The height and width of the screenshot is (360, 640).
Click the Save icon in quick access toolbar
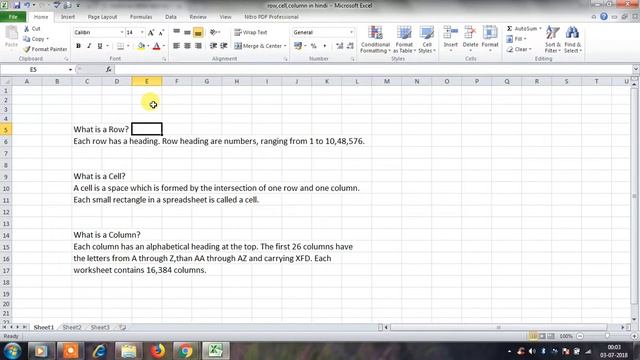[x=16, y=5]
